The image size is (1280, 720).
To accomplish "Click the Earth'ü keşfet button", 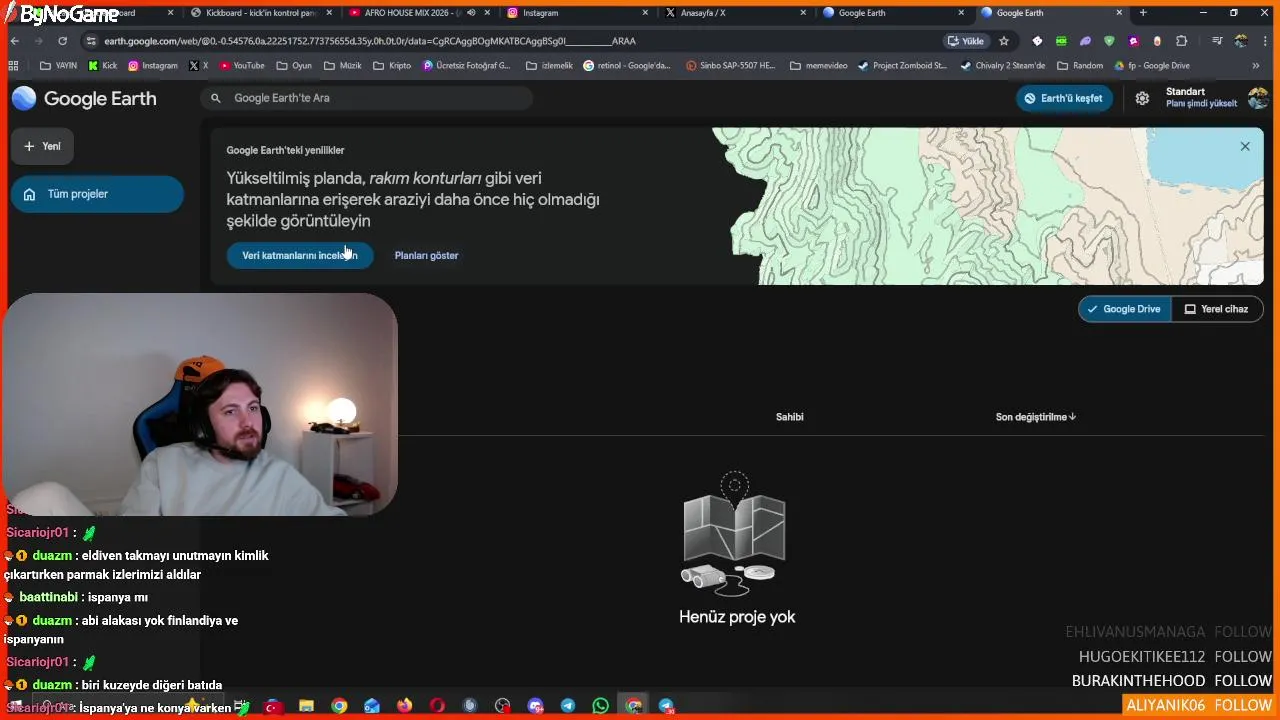I will tap(1064, 98).
